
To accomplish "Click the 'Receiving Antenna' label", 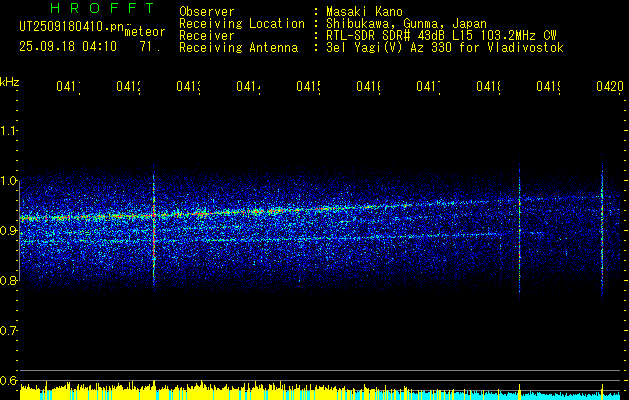I will (238, 48).
